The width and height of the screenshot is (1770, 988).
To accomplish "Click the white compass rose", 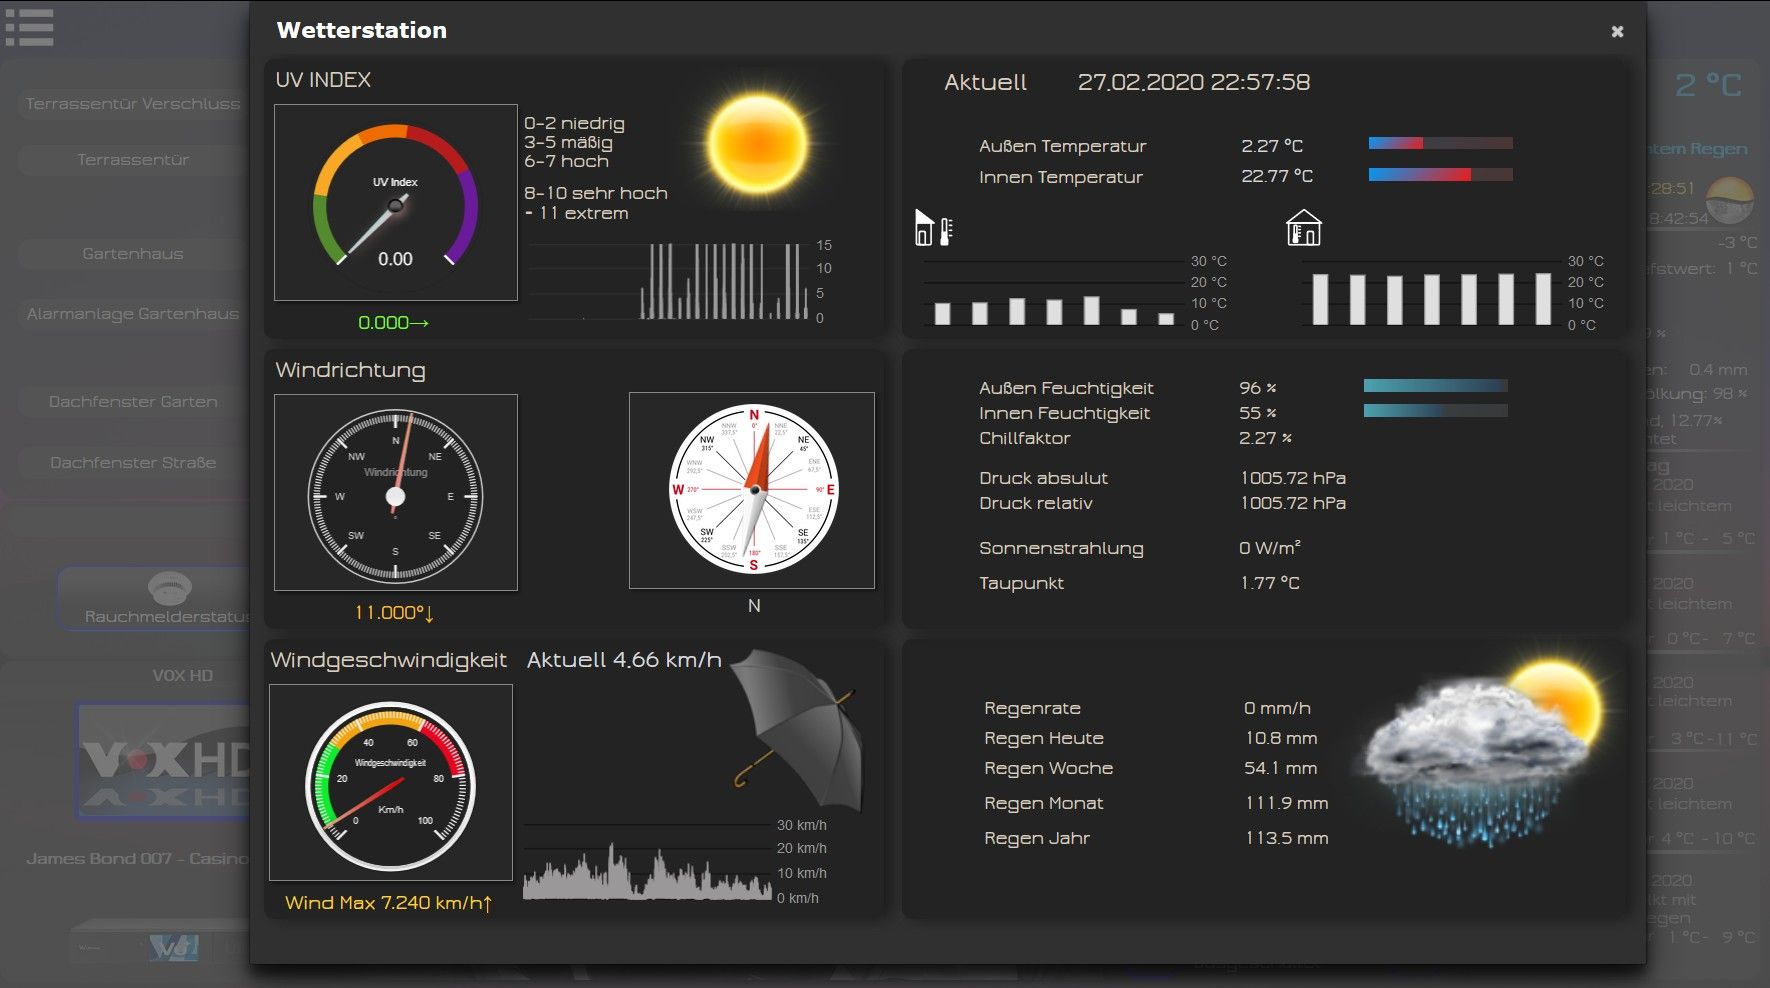I will coord(753,490).
